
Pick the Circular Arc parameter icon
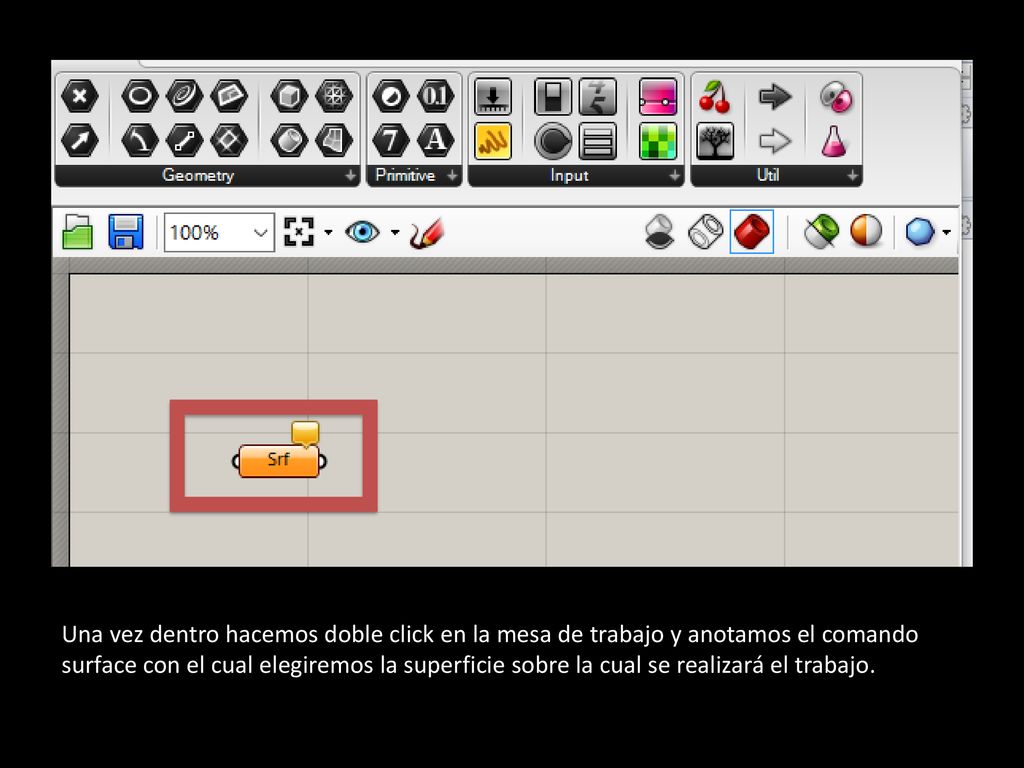point(140,140)
